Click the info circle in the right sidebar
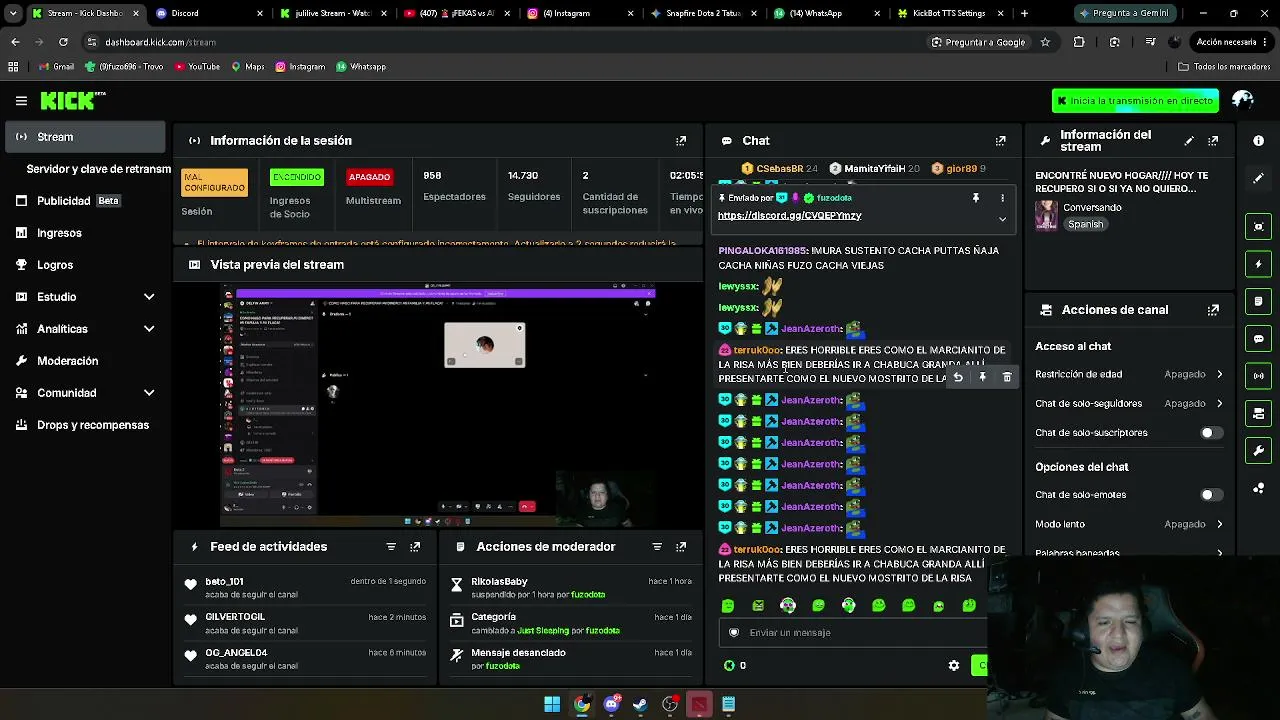1280x720 pixels. tap(1259, 141)
